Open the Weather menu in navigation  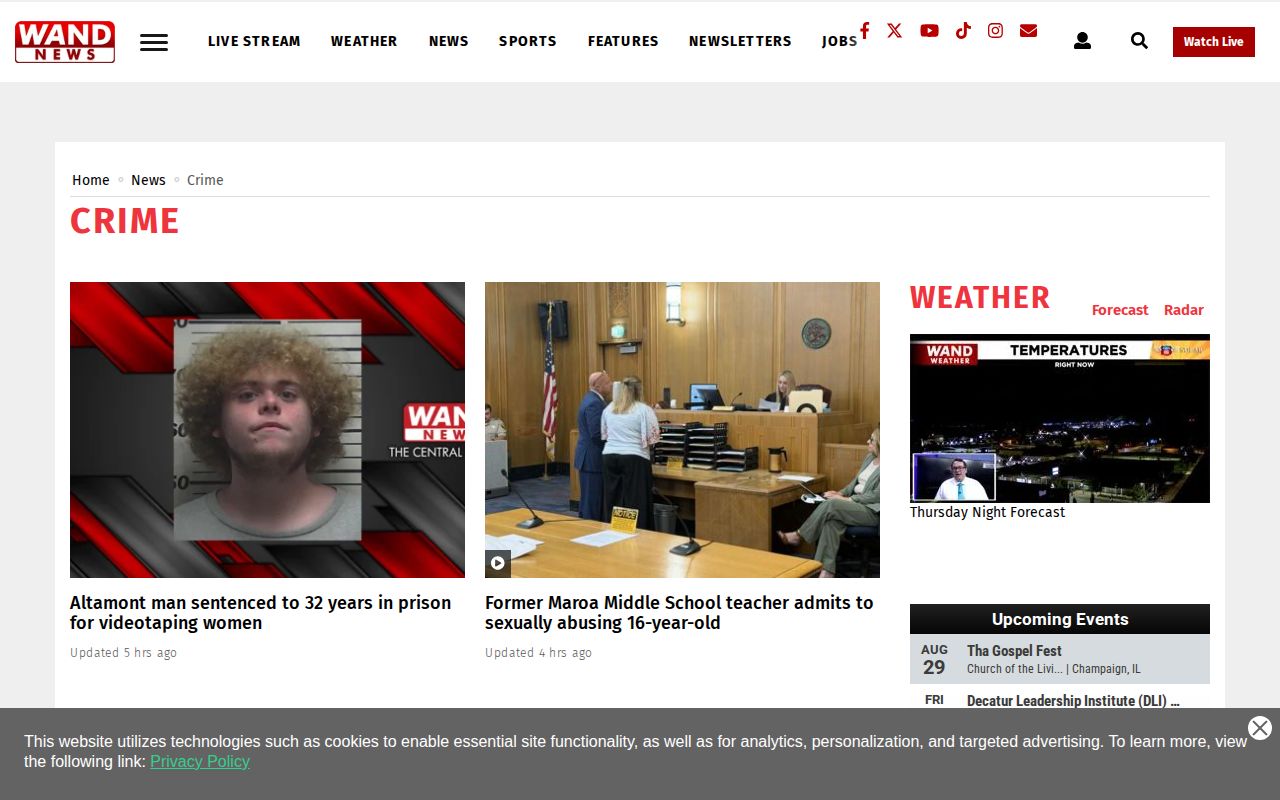click(364, 41)
